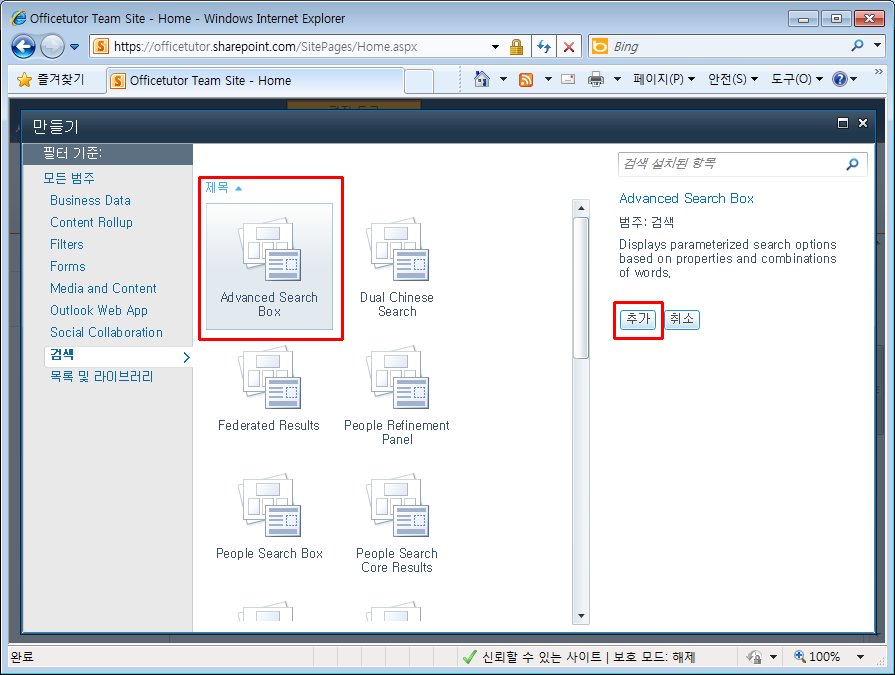Click the 검색 설치된 항목 search field
Screen dimensions: 895x675
731,164
